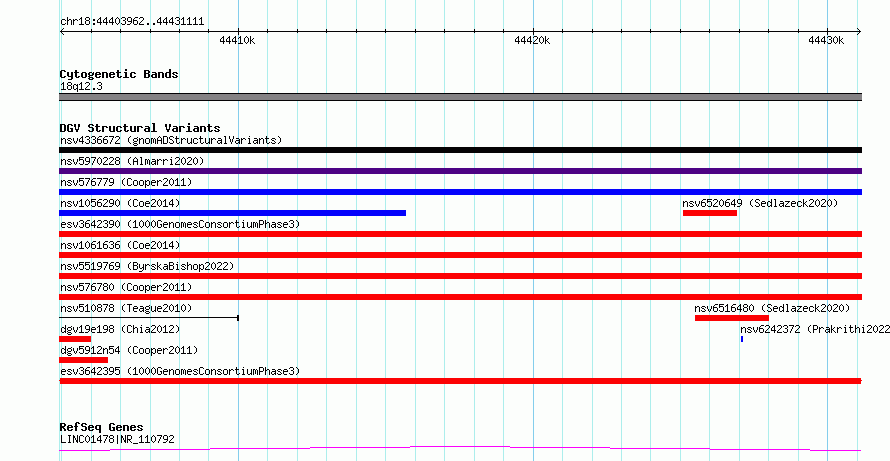This screenshot has height=461, width=890.
Task: Click the 44420k ruler label
Action: click(x=532, y=40)
